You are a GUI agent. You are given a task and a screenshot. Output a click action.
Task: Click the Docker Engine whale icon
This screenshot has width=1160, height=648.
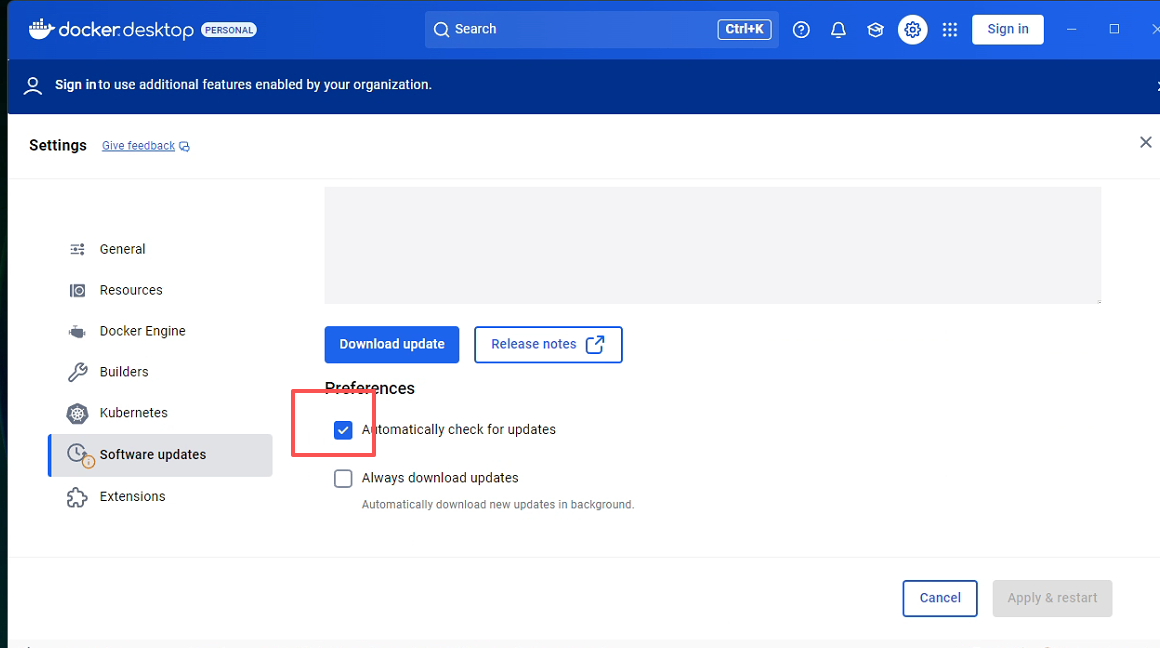click(77, 331)
